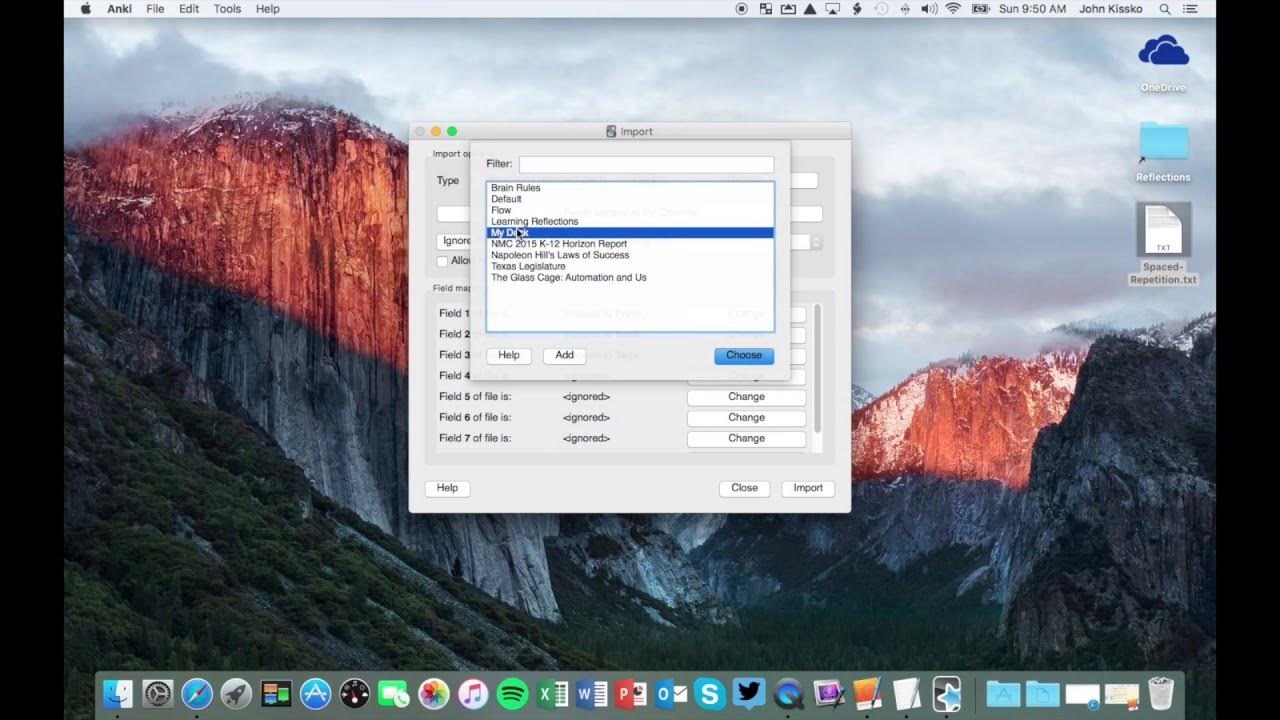
Task: Select the Texas Legislature deck
Action: tap(630, 266)
